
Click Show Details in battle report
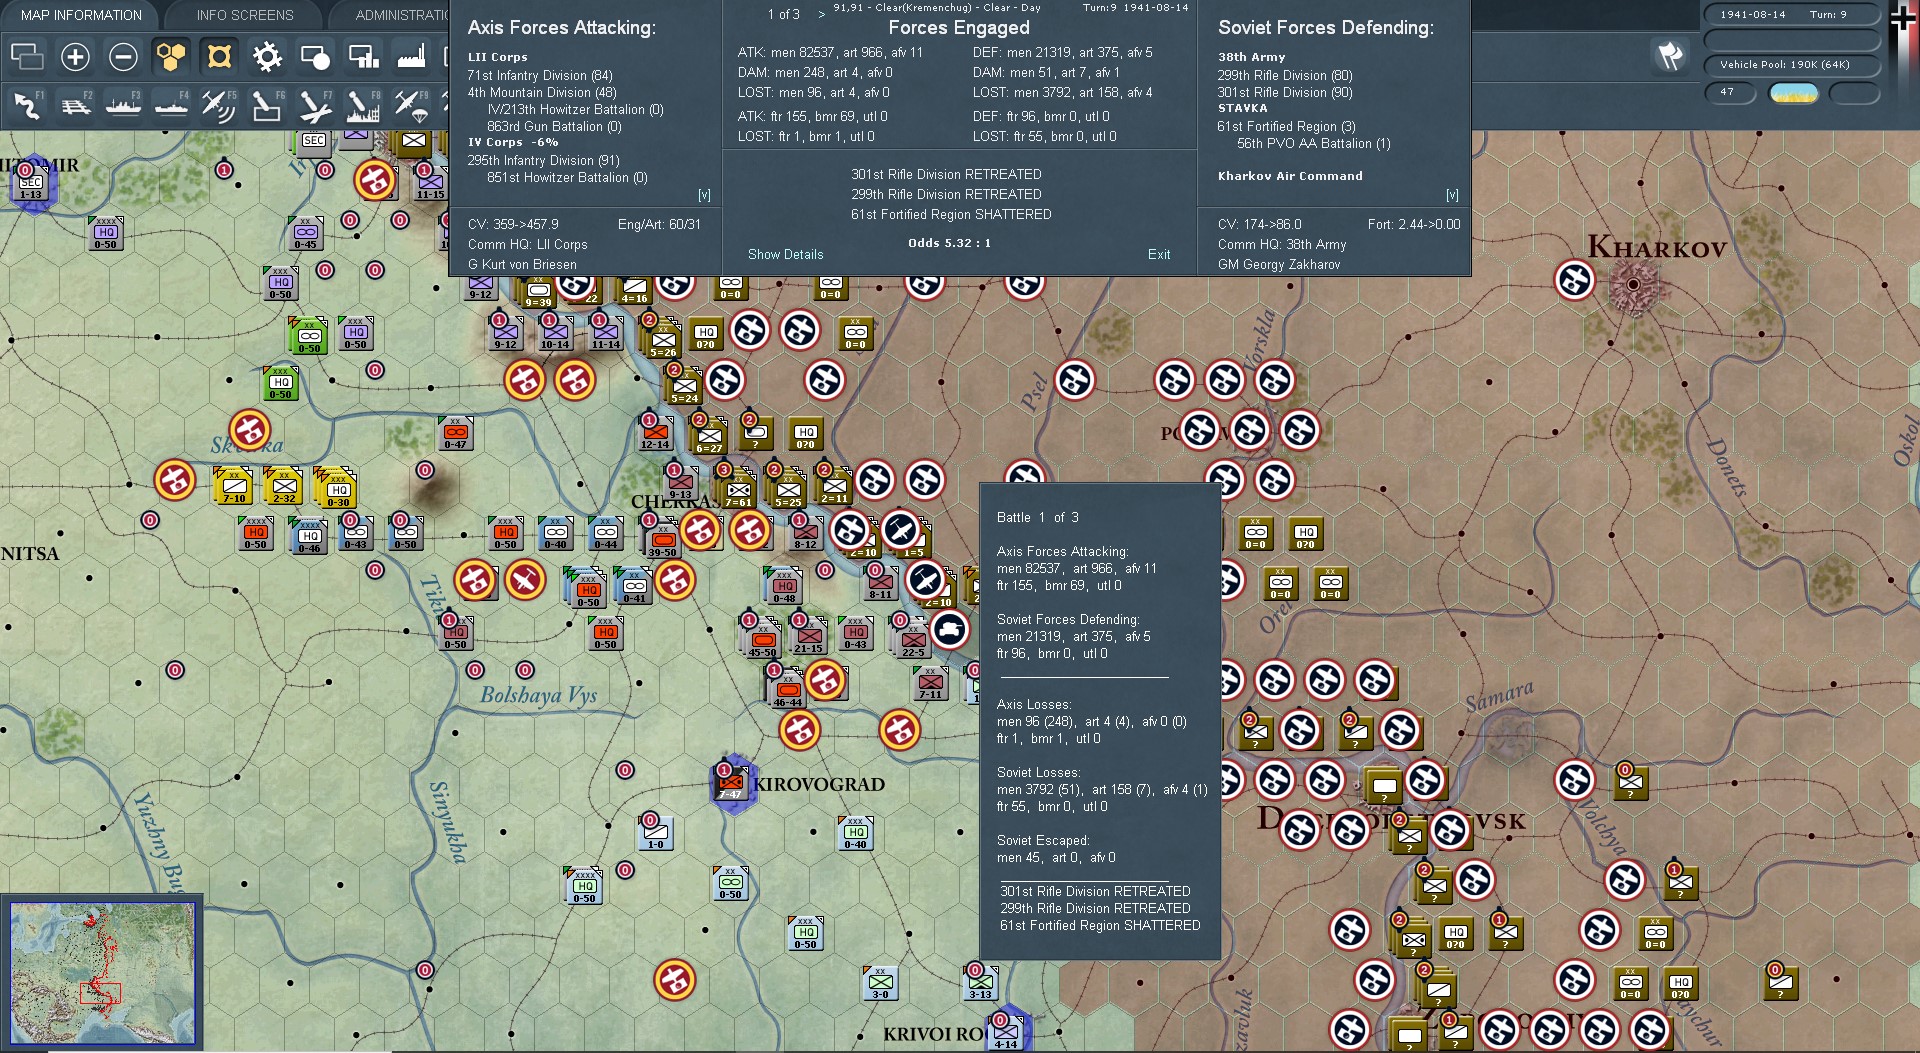point(785,254)
